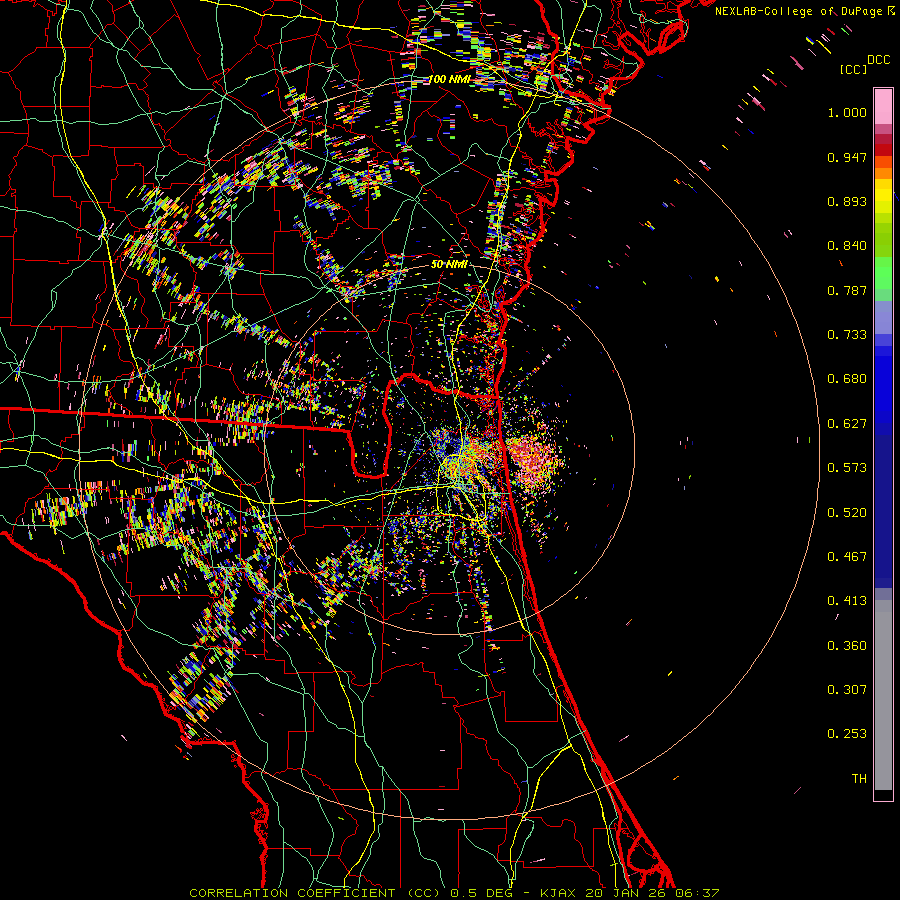Screen dimensions: 900x900
Task: Click the NEXLAB-College of DuPage credit text
Action: (x=798, y=11)
